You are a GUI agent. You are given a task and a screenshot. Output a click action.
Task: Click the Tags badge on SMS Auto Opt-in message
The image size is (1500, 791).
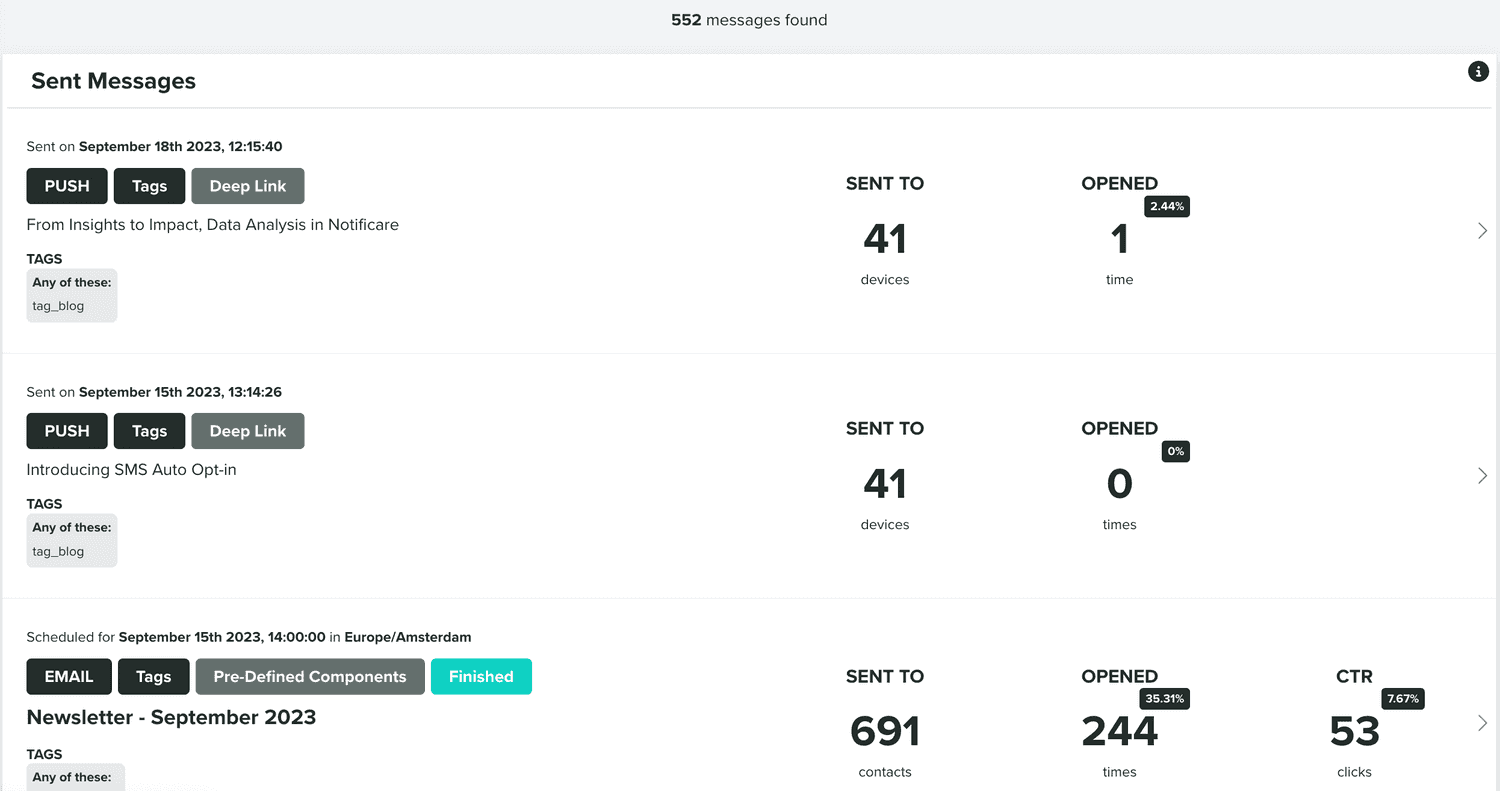tap(149, 431)
